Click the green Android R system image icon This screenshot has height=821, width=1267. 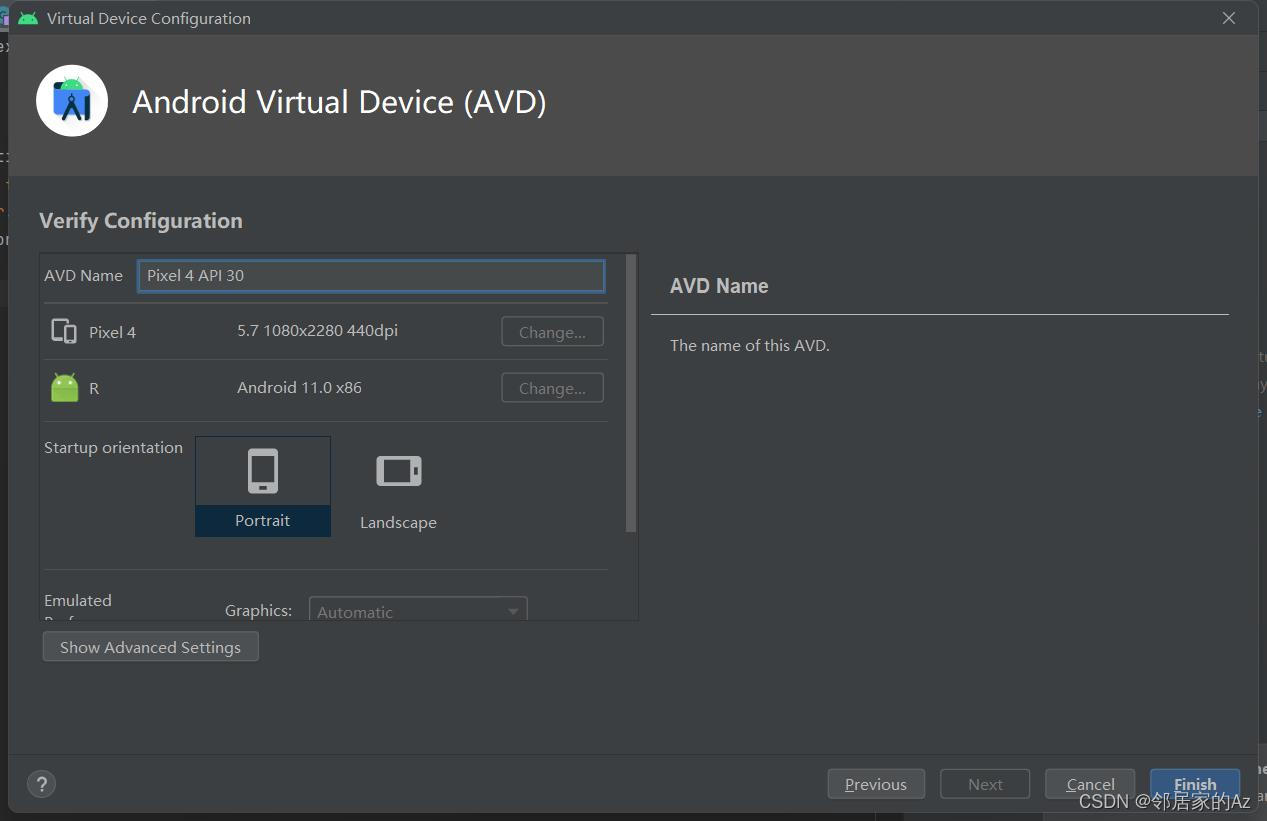tap(64, 388)
